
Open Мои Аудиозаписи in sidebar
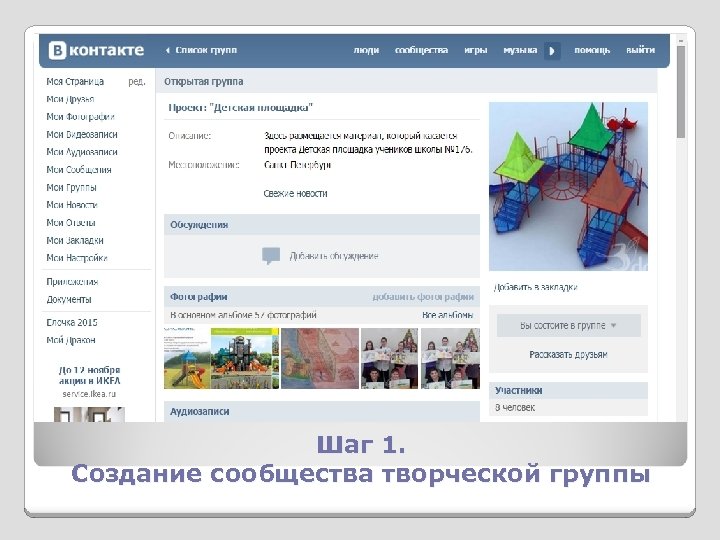pos(82,152)
